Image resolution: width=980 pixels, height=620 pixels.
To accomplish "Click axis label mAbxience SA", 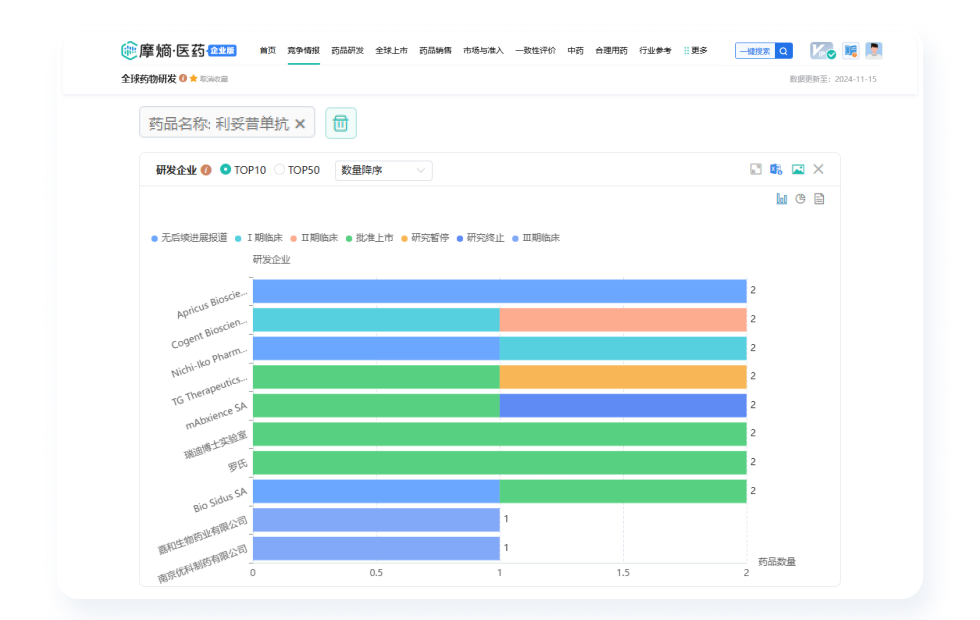I will (216, 416).
